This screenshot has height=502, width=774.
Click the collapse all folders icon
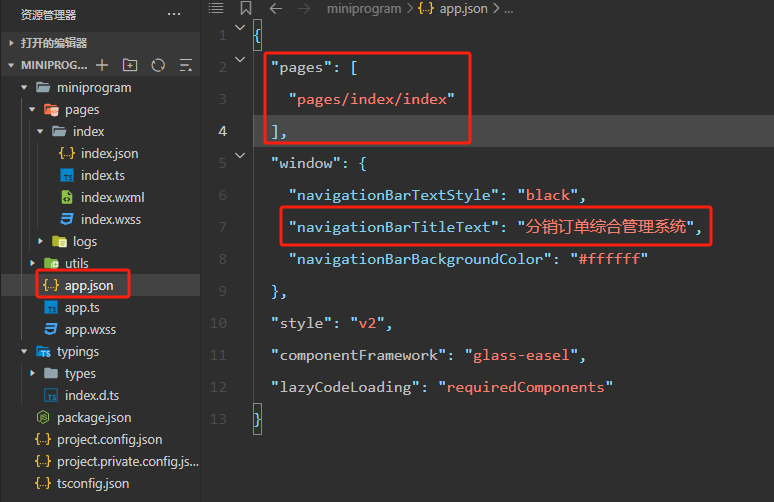(186, 65)
